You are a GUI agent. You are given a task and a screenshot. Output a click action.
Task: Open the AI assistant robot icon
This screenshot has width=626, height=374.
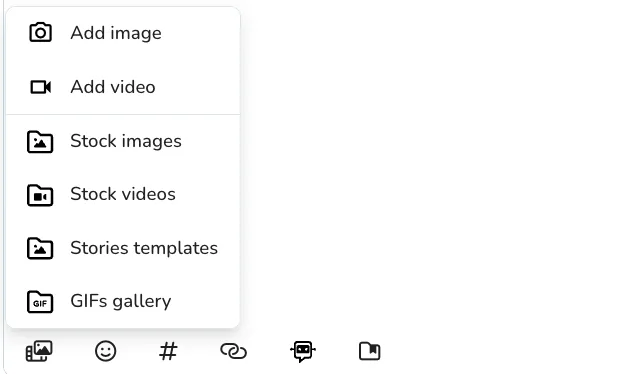pos(303,351)
